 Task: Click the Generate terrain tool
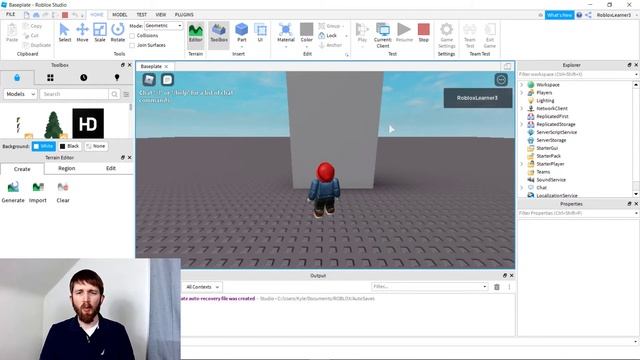(x=13, y=192)
